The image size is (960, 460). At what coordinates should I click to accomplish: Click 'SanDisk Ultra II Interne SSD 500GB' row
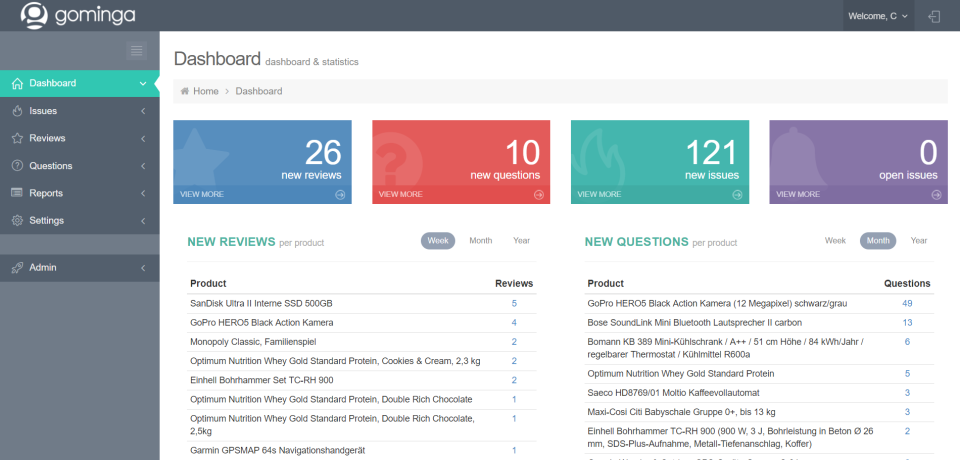361,304
